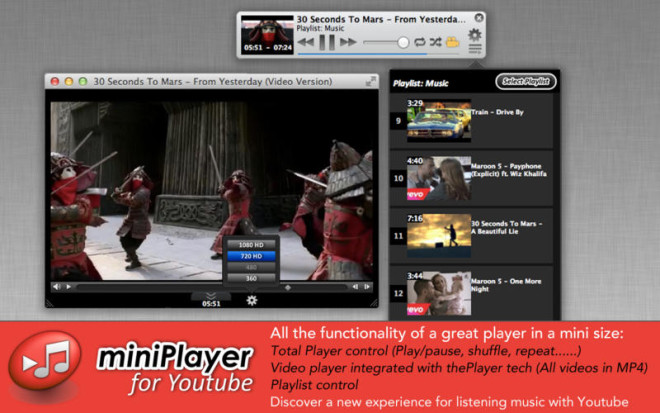Open mini player settings gear

[x=475, y=35]
